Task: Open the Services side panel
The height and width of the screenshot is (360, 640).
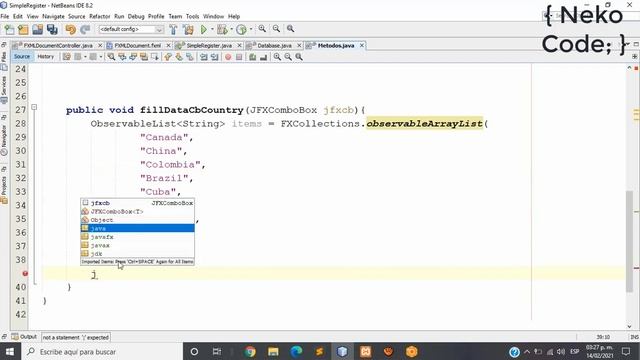Action: point(4,90)
